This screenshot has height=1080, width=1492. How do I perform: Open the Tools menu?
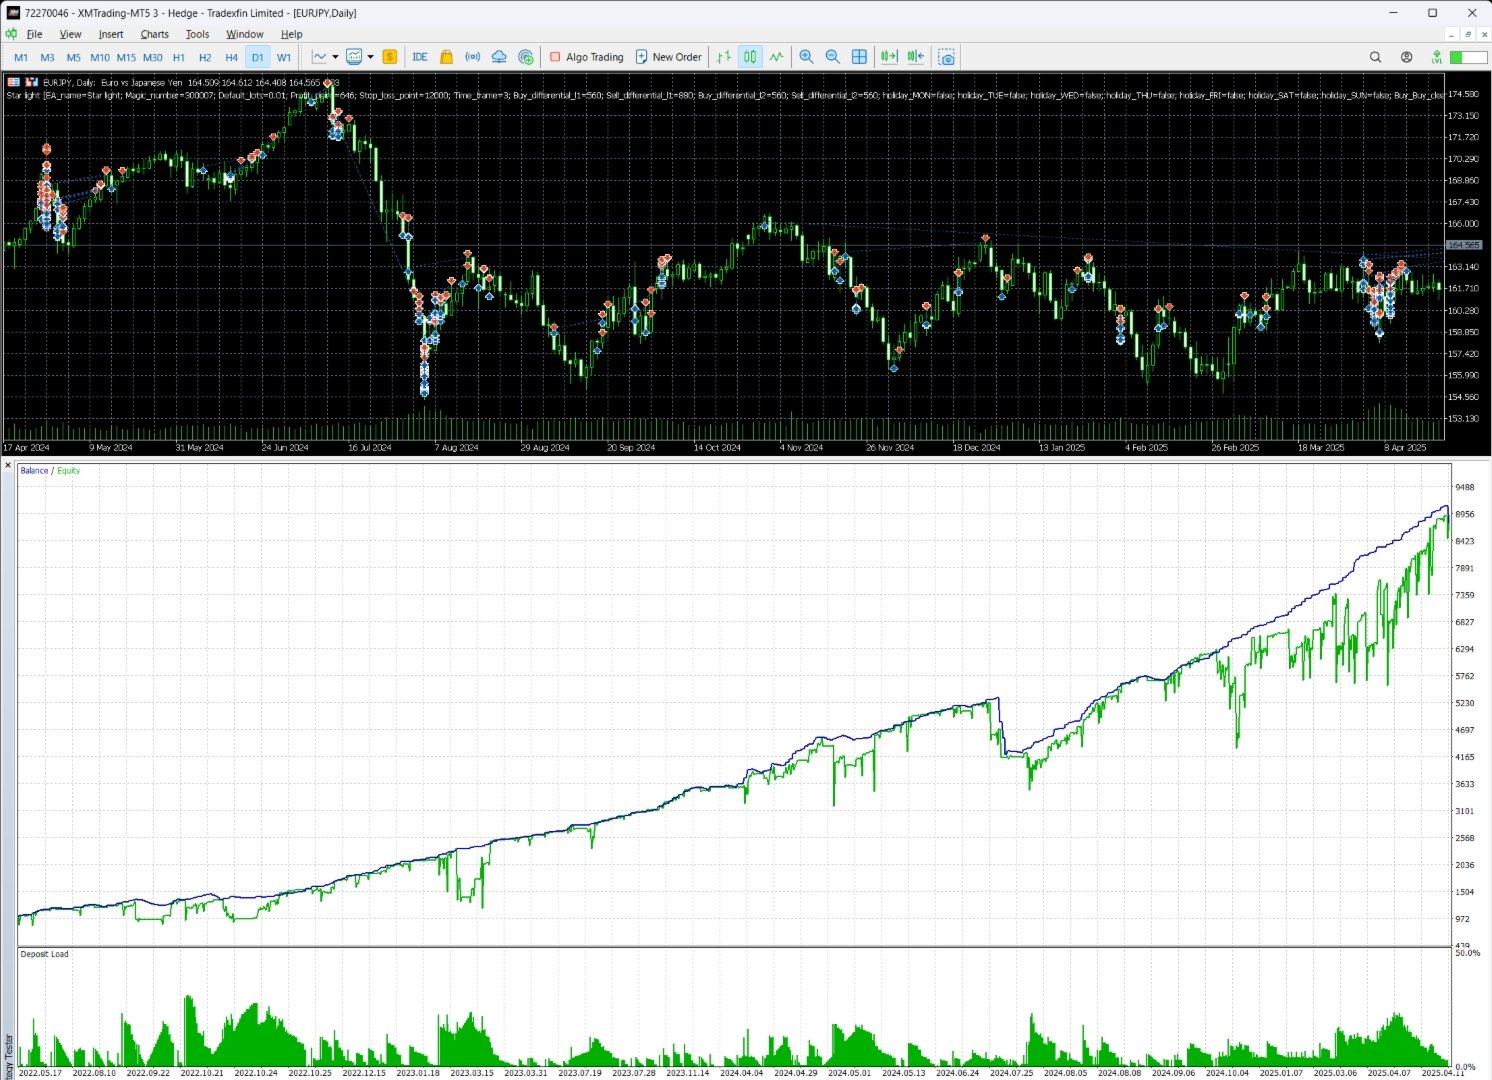198,34
